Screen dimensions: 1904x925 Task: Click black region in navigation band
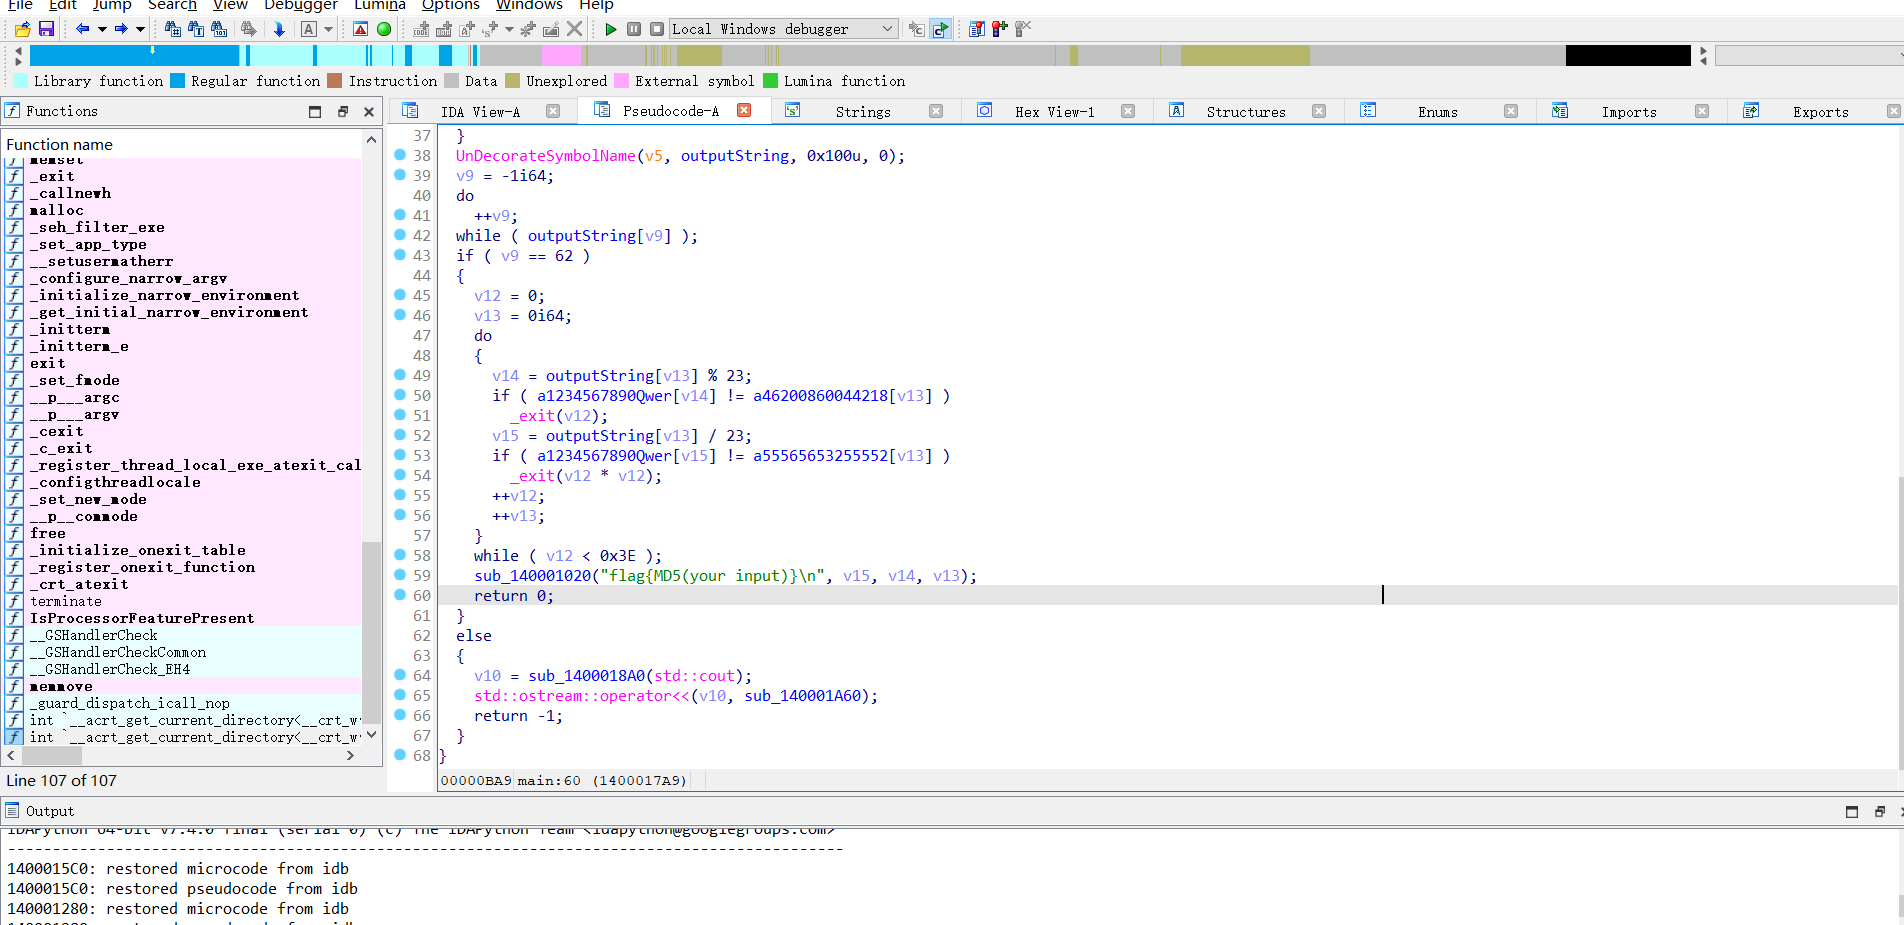pyautogui.click(x=1628, y=55)
